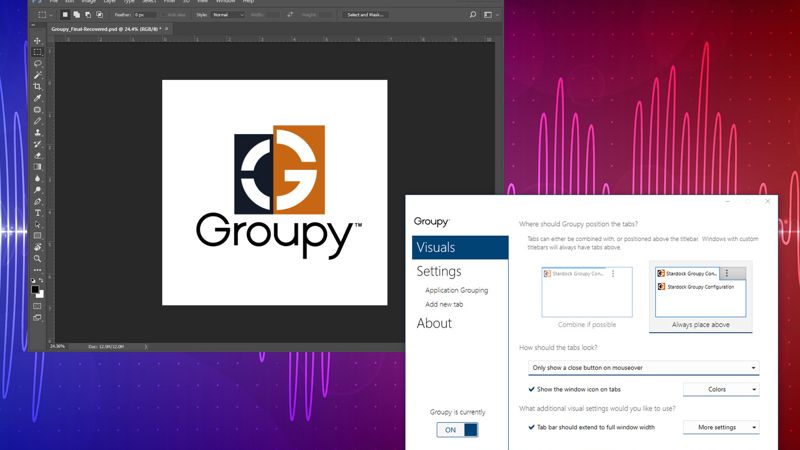
Task: Click the swap width and height icon
Action: click(x=290, y=15)
